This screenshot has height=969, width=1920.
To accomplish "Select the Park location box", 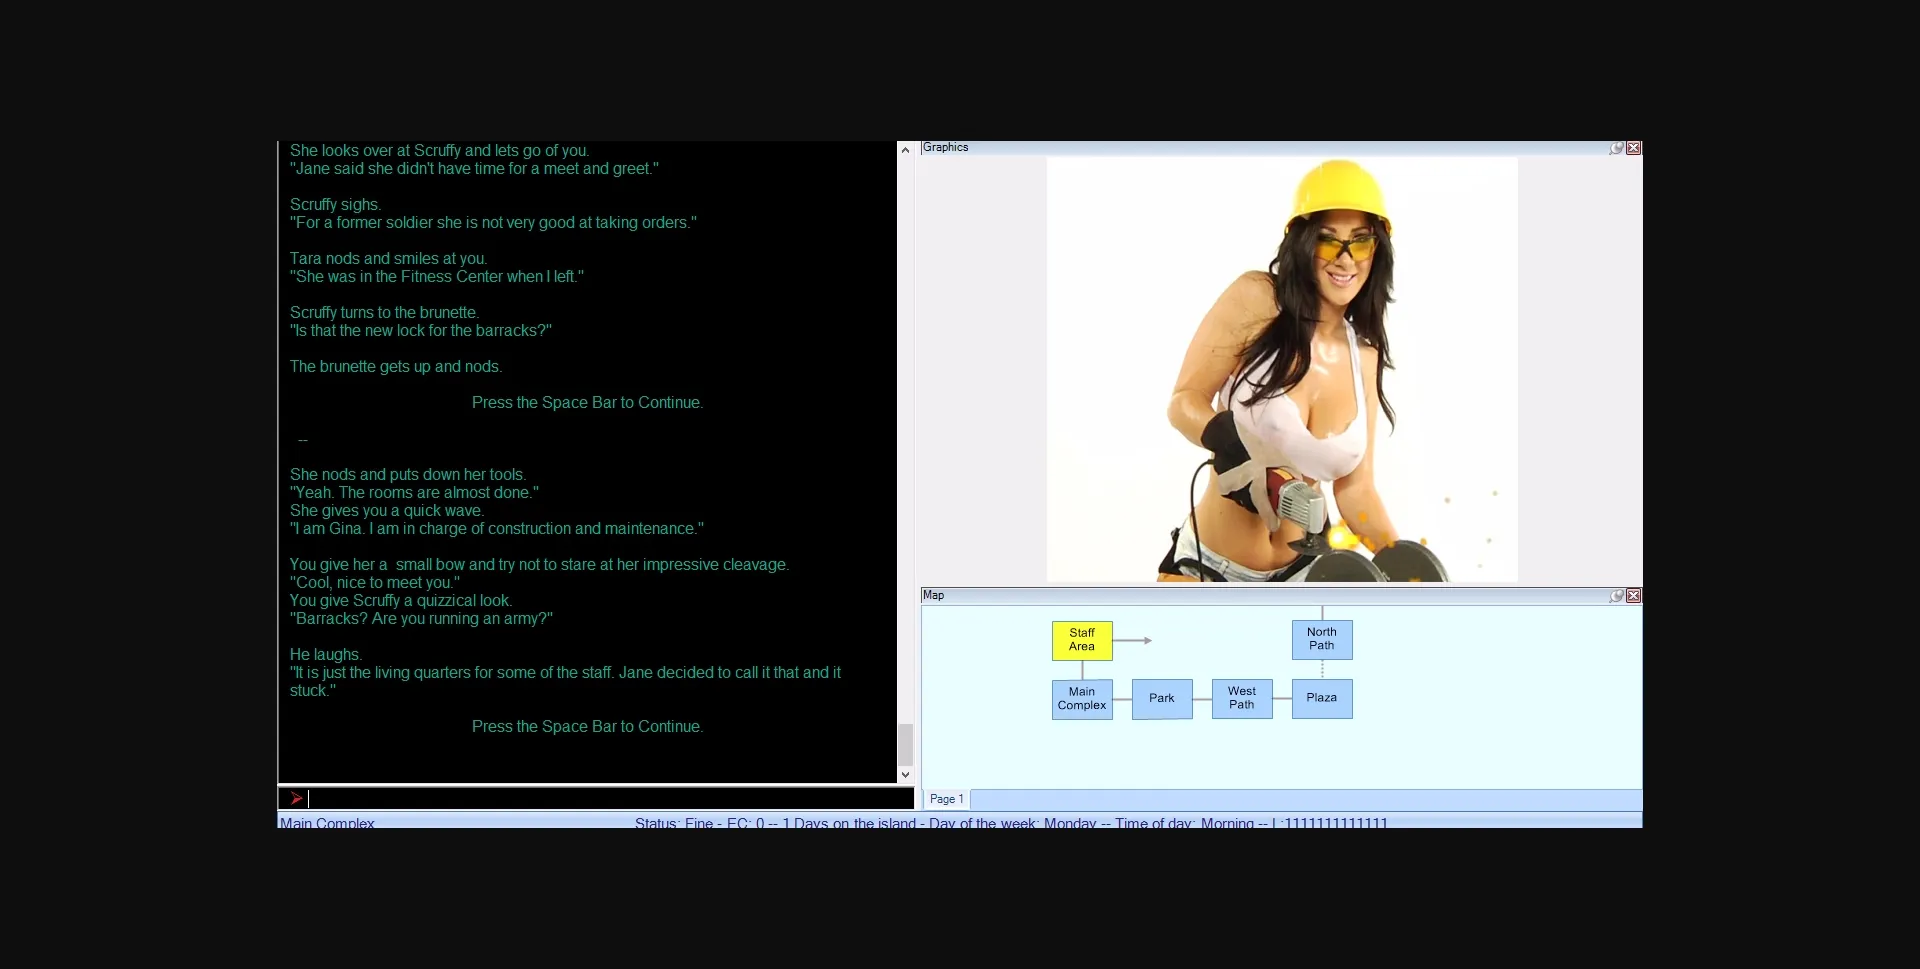I will (x=1162, y=699).
